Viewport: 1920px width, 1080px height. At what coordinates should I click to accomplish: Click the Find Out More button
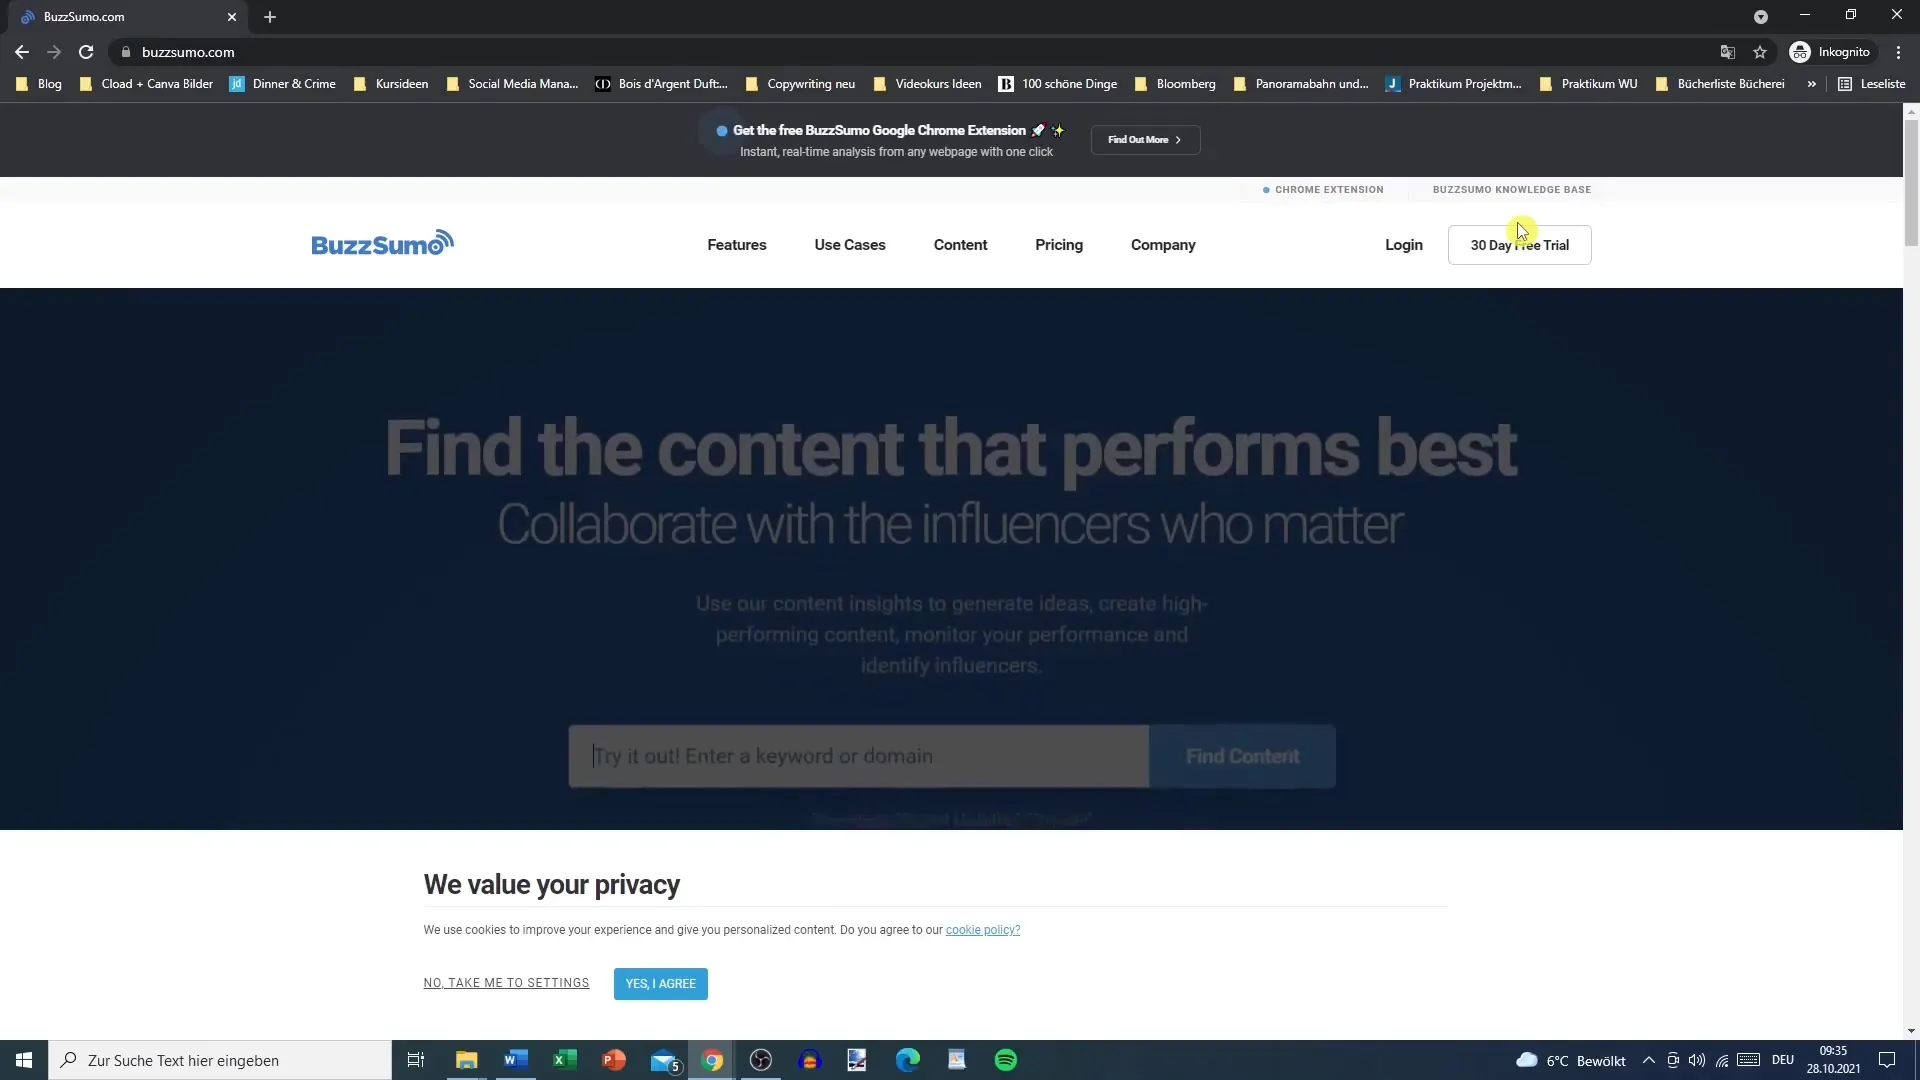coord(1145,140)
